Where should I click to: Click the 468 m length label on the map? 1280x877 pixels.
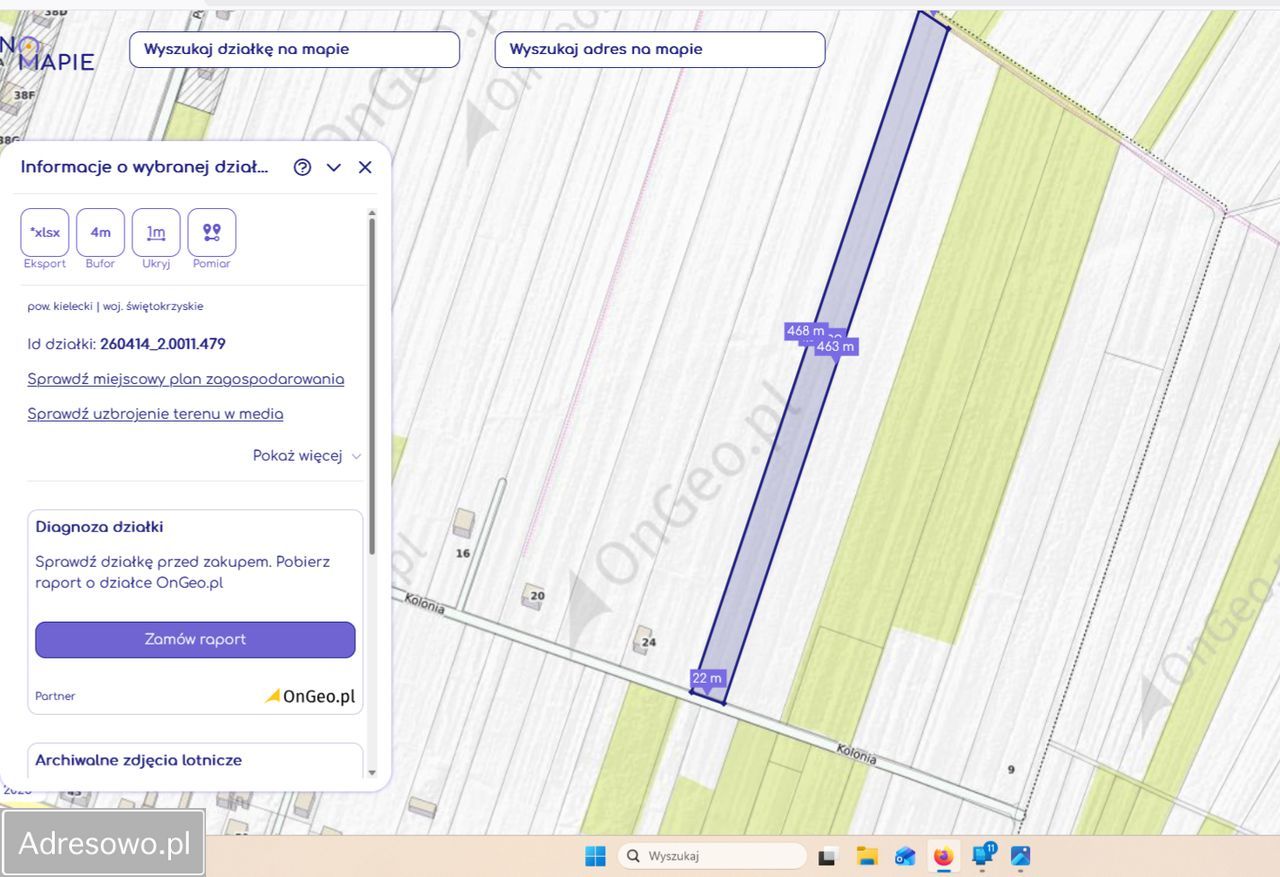pyautogui.click(x=805, y=331)
